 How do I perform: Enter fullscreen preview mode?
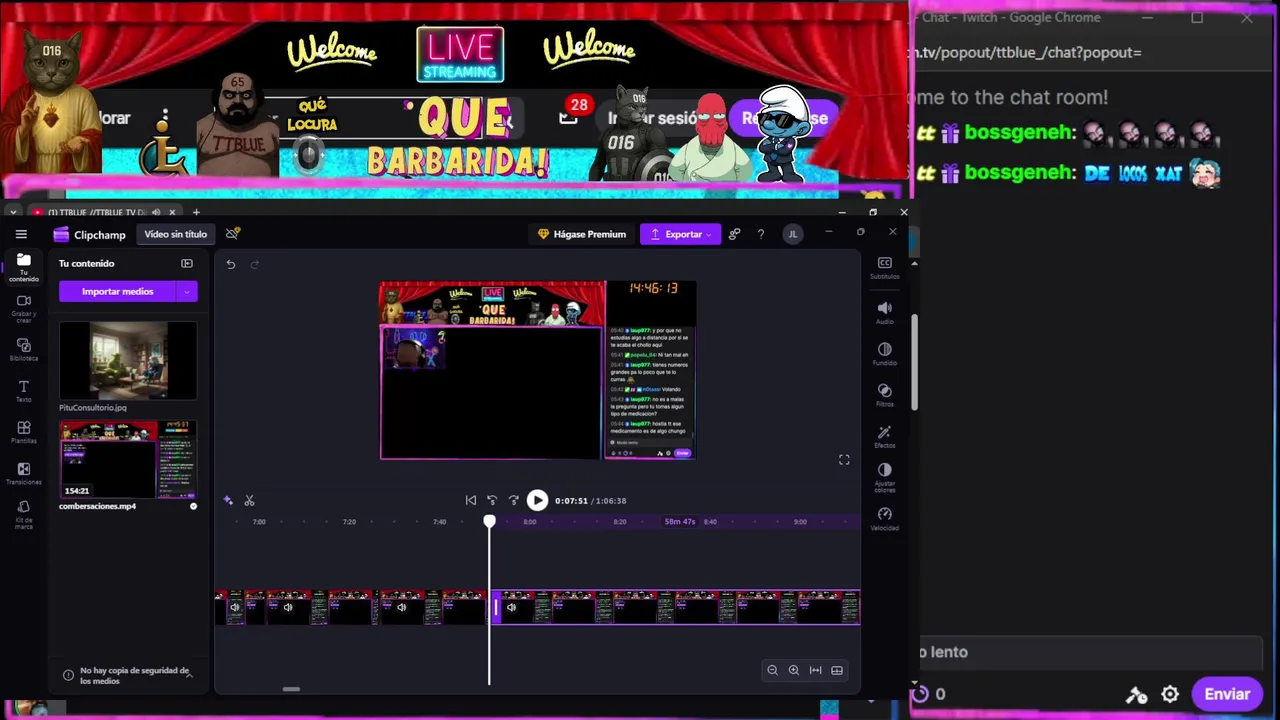click(844, 460)
